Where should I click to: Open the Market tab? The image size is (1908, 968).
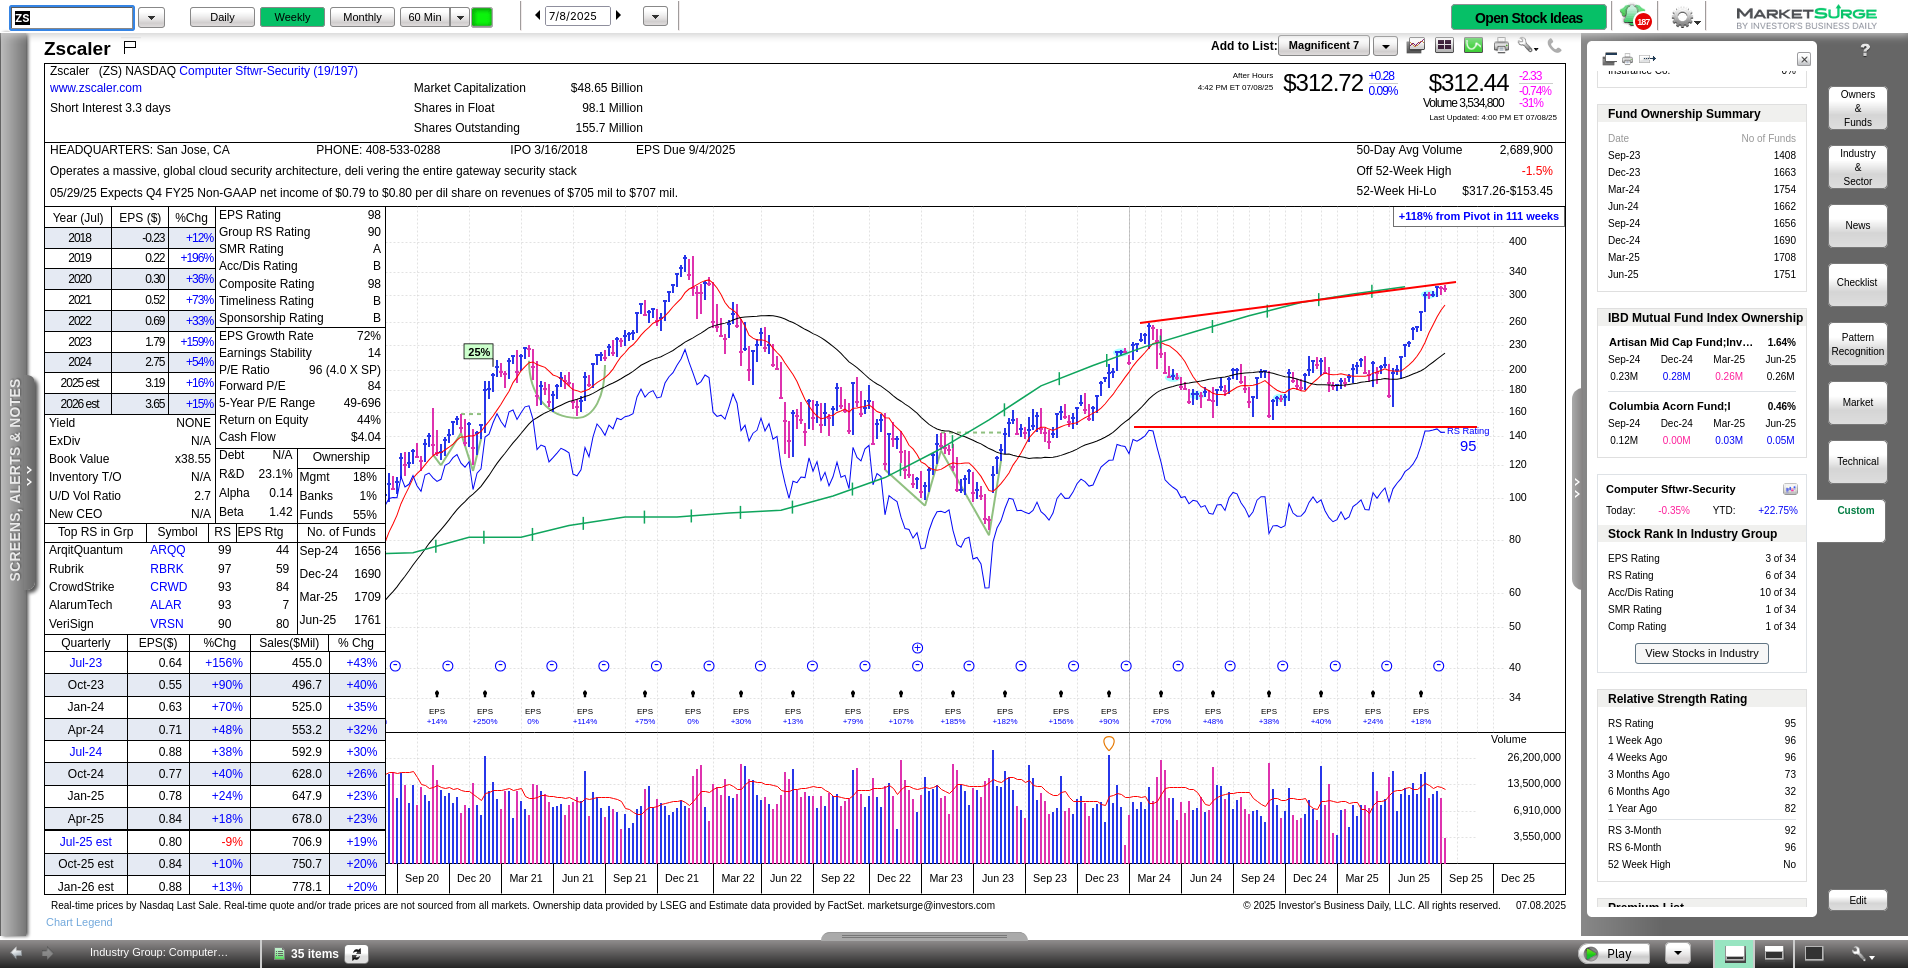[1857, 402]
